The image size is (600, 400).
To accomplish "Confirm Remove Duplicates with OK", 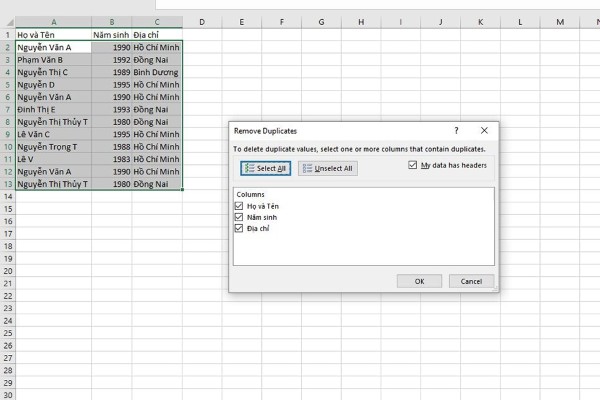I will 419,281.
